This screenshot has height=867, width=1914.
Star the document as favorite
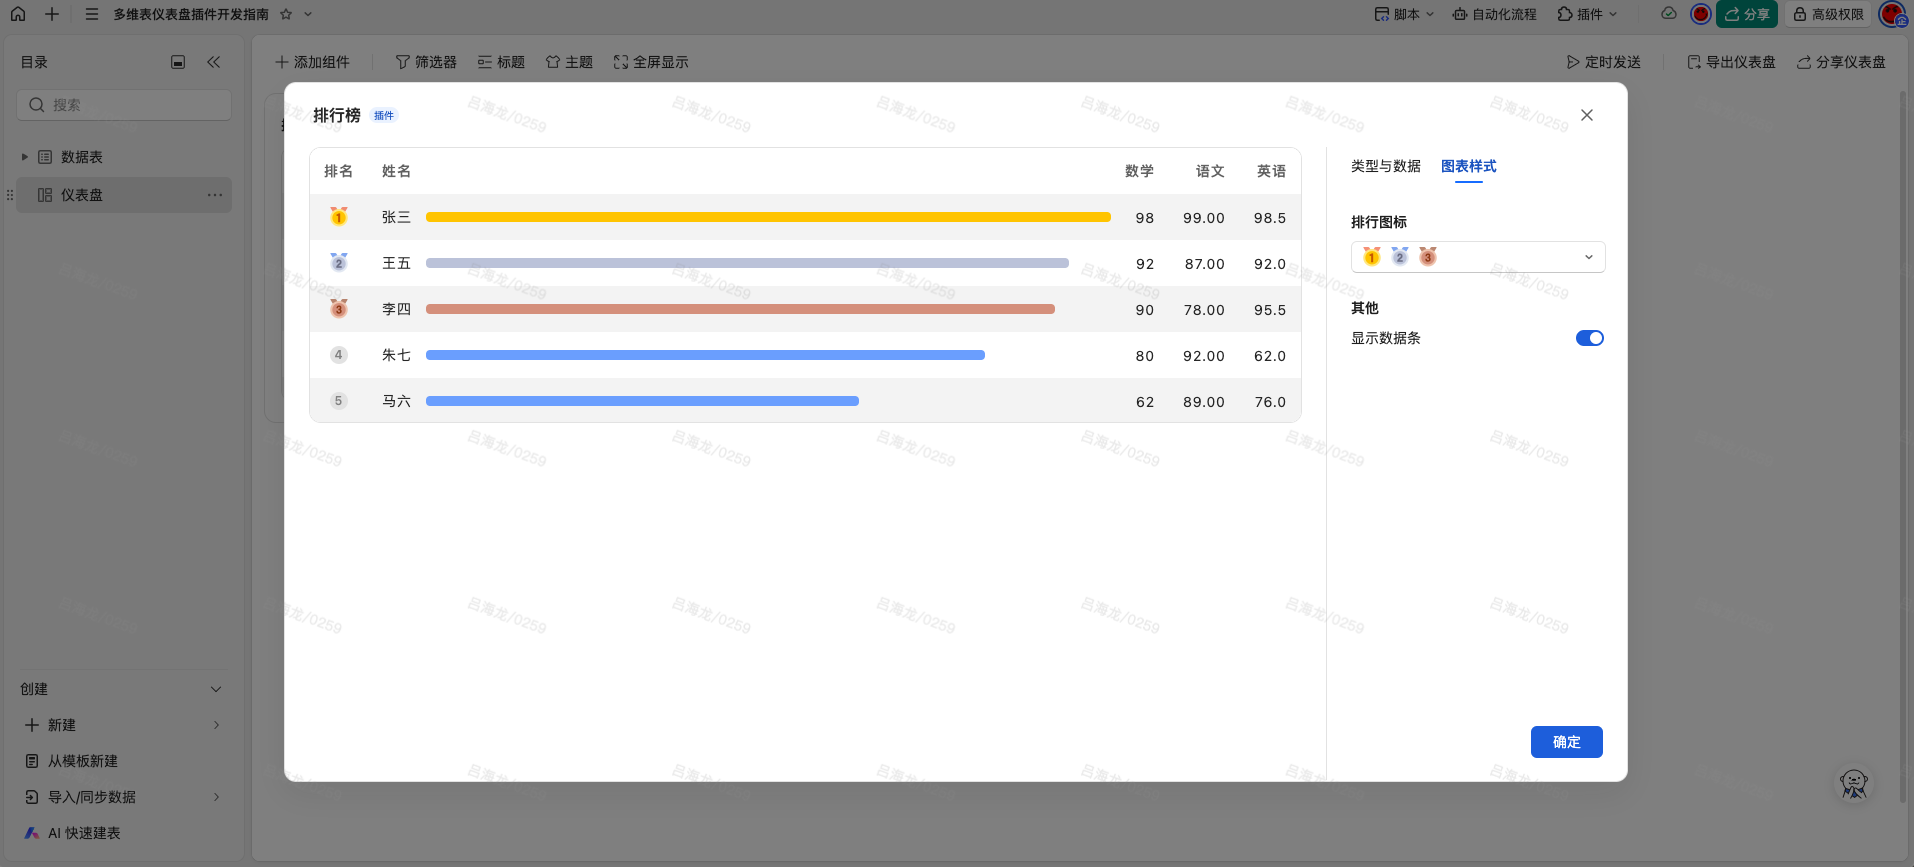pyautogui.click(x=286, y=14)
